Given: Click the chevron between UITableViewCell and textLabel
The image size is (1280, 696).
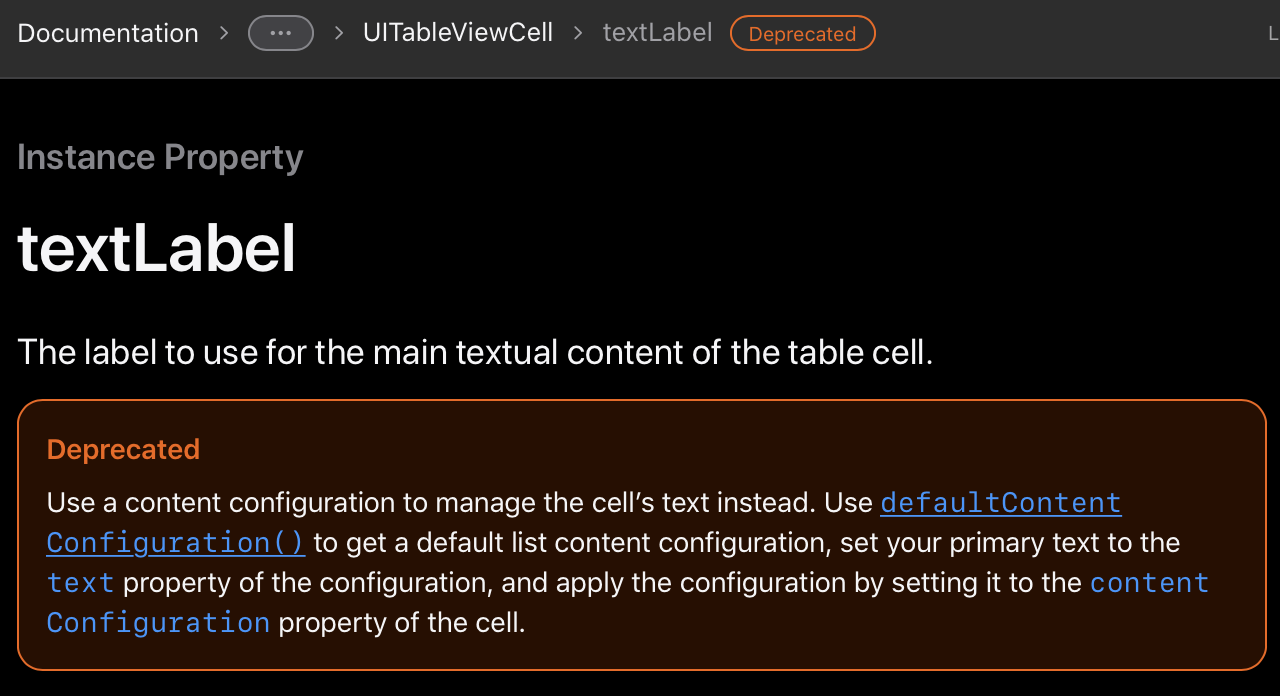Looking at the screenshot, I should pos(577,32).
